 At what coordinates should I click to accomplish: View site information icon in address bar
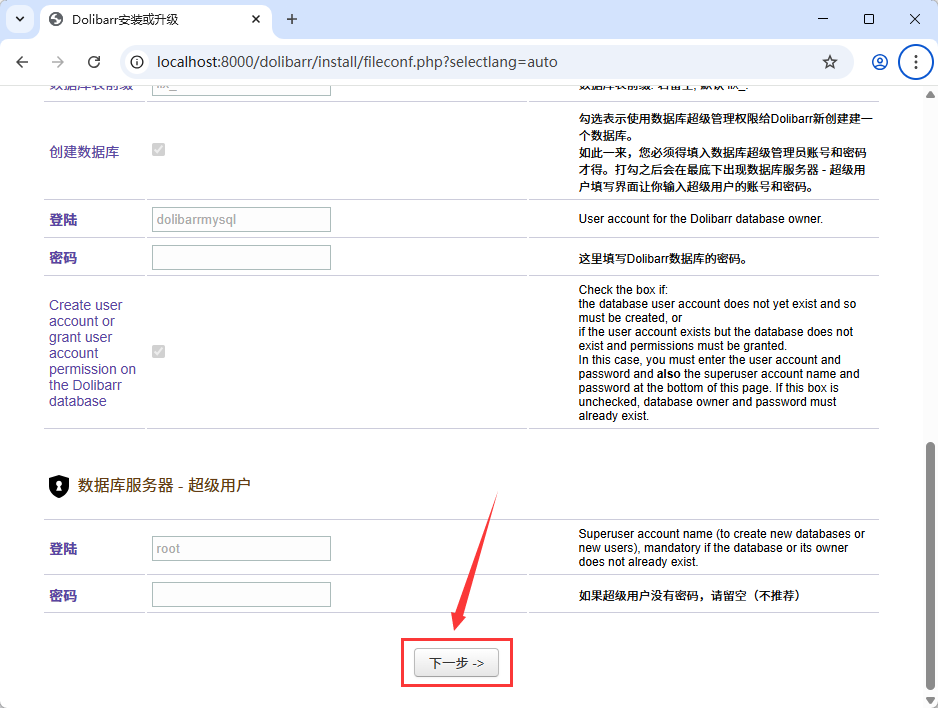pos(137,62)
